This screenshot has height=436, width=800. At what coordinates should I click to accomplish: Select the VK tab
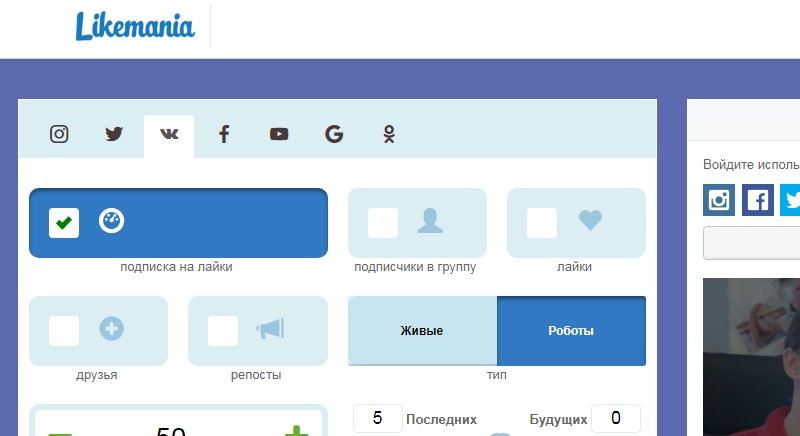(169, 136)
